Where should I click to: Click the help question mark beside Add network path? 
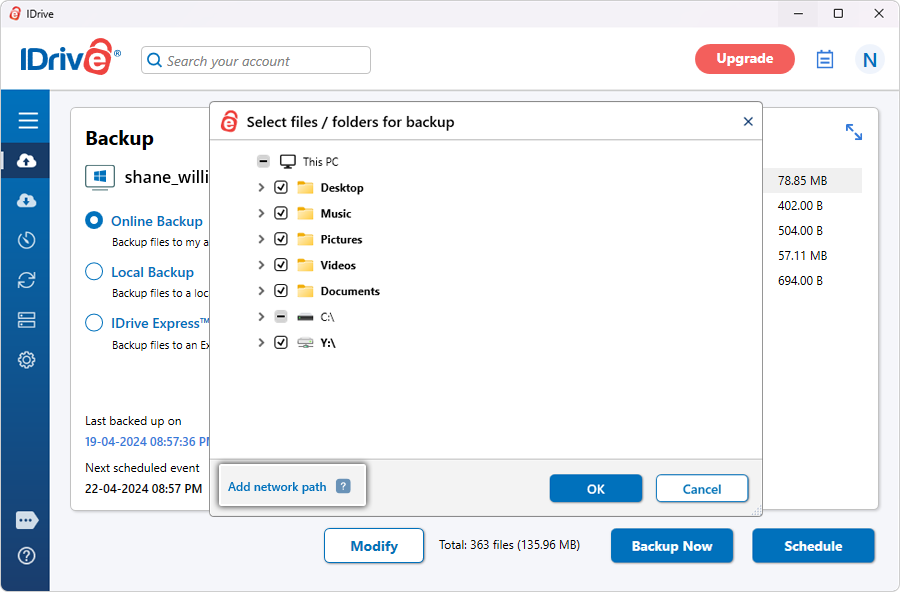coord(343,487)
